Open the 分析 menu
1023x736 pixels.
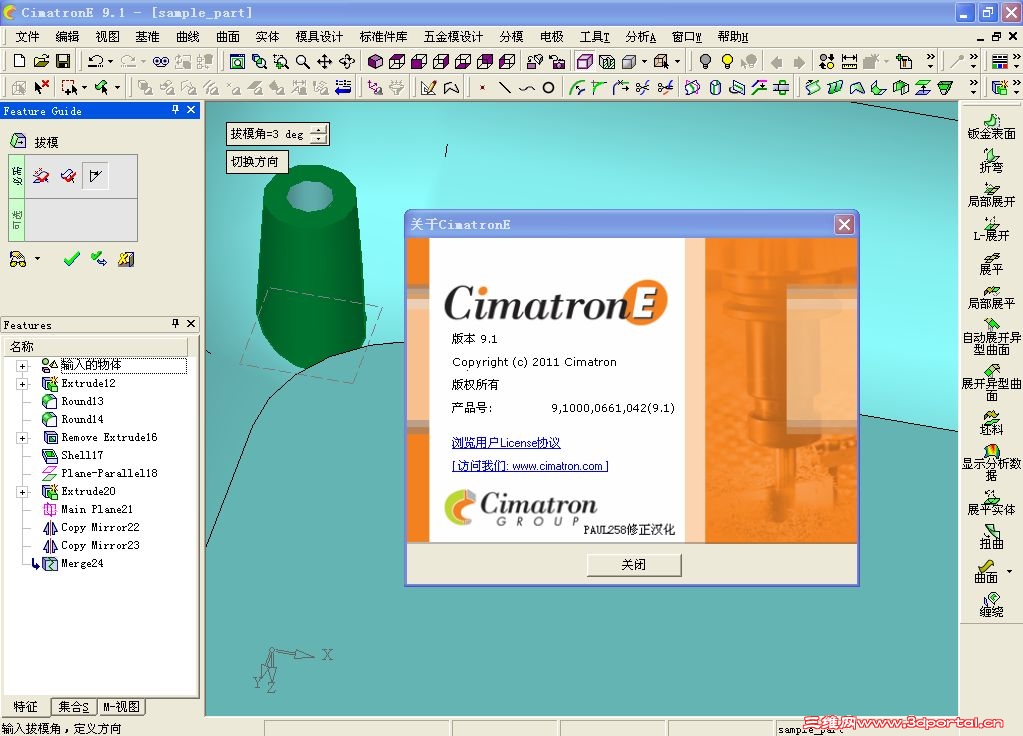coord(641,37)
